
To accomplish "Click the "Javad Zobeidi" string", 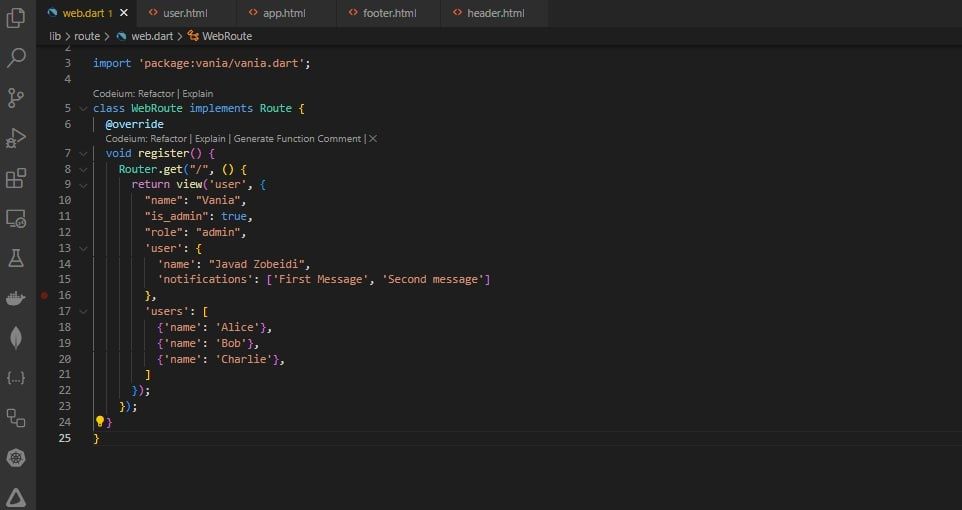I will pos(257,265).
